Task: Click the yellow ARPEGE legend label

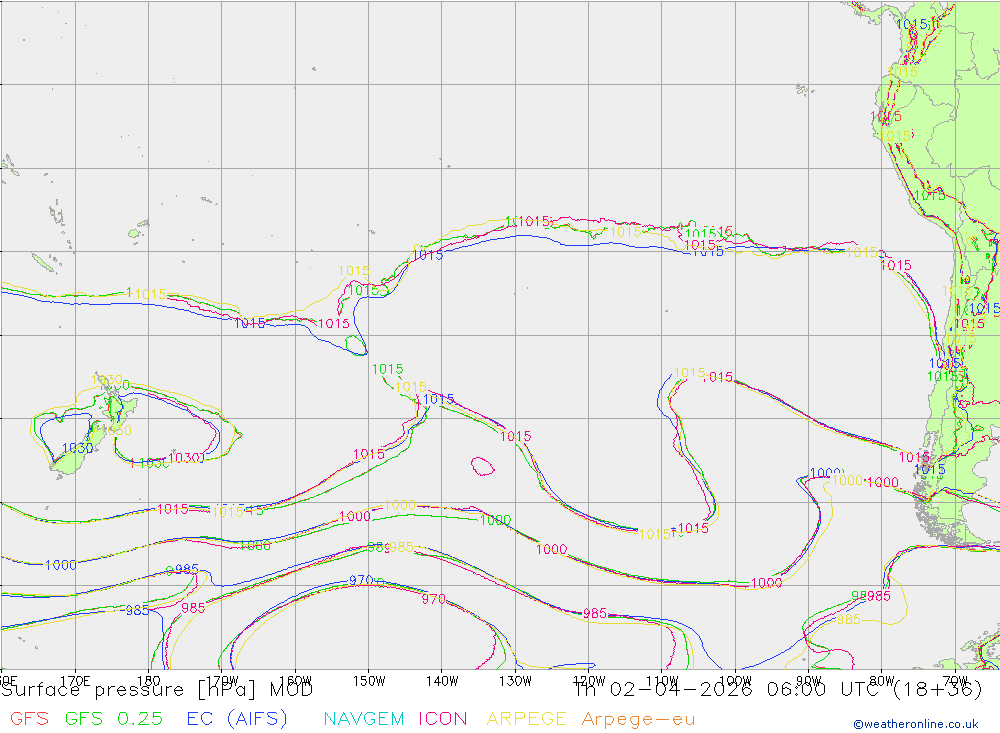Action: click(x=526, y=719)
